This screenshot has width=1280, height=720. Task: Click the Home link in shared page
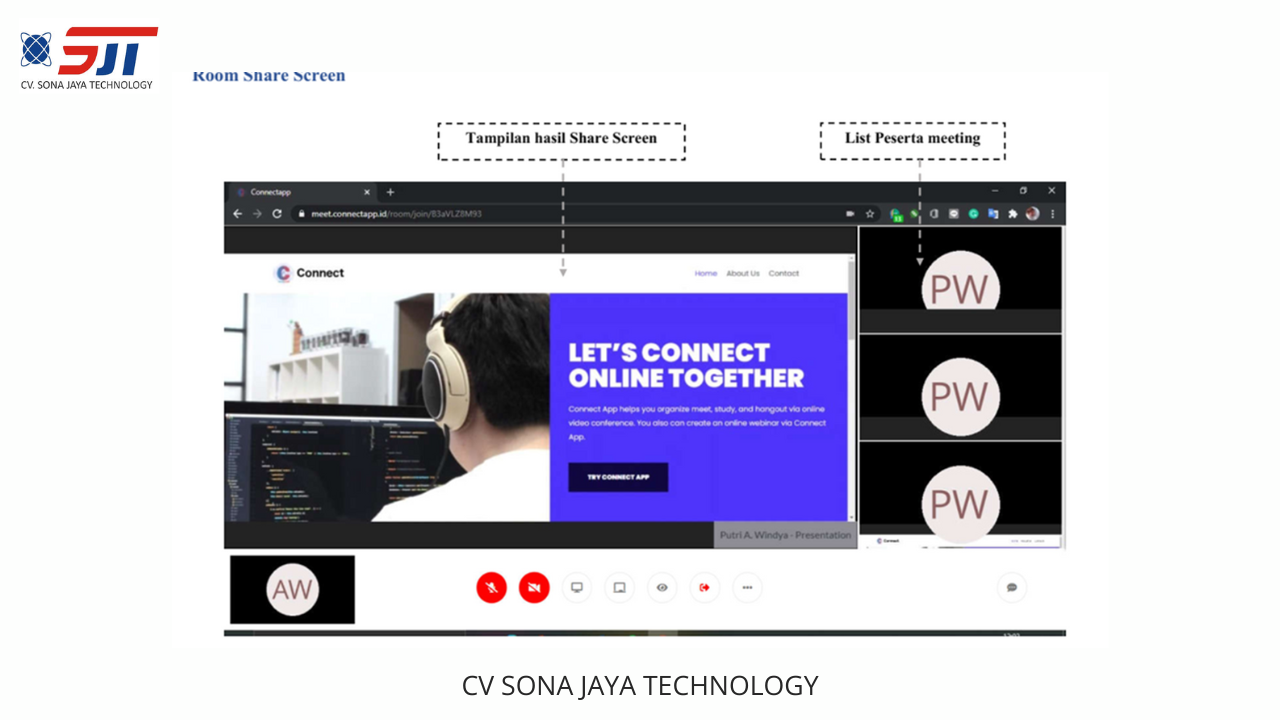click(706, 273)
